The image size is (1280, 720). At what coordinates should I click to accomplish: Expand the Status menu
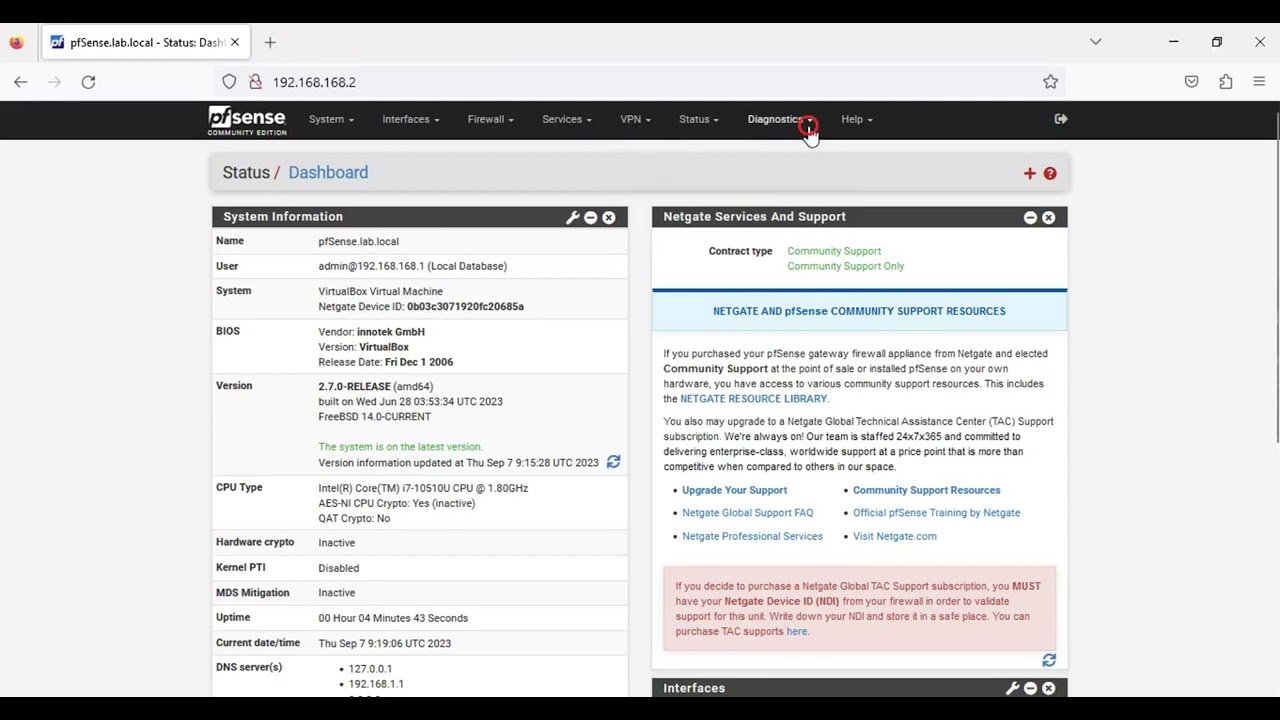[698, 119]
